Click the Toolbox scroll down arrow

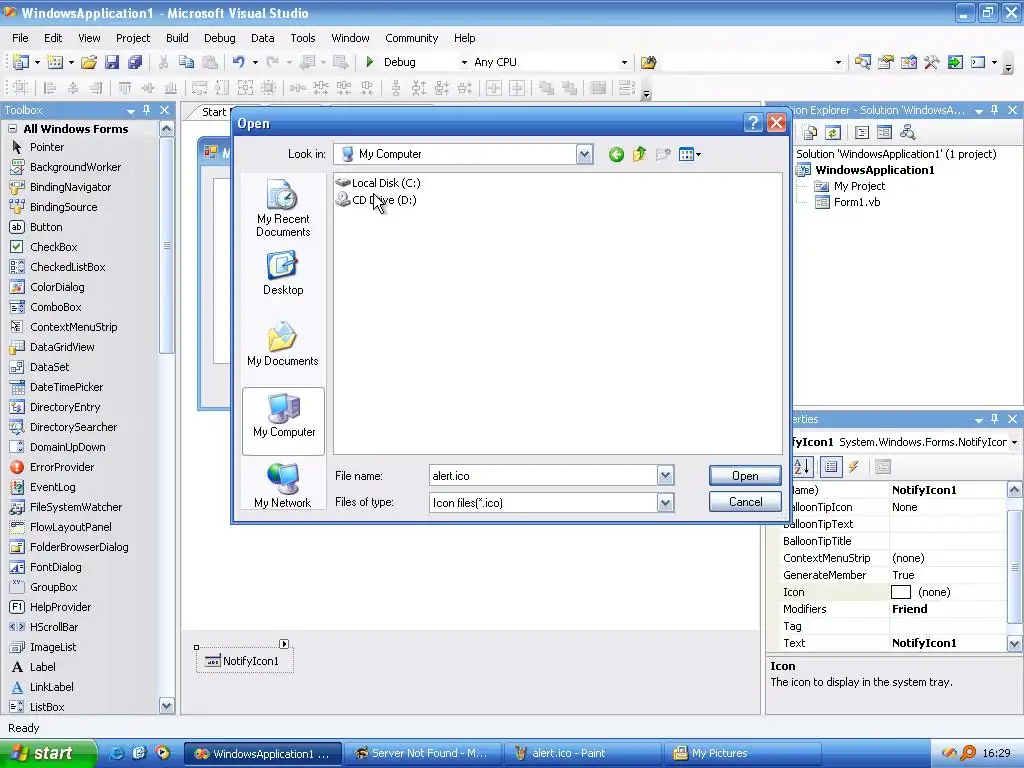[167, 706]
